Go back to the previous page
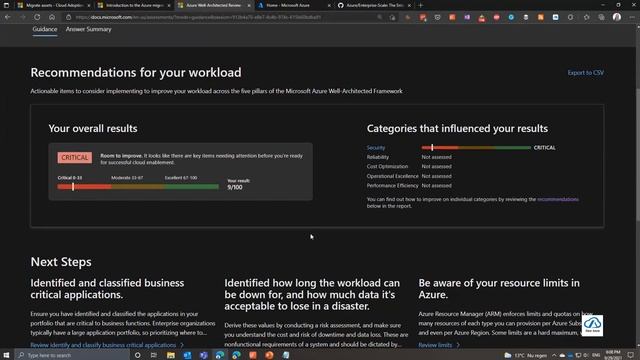This screenshot has width=640, height=360. (x=8, y=17)
